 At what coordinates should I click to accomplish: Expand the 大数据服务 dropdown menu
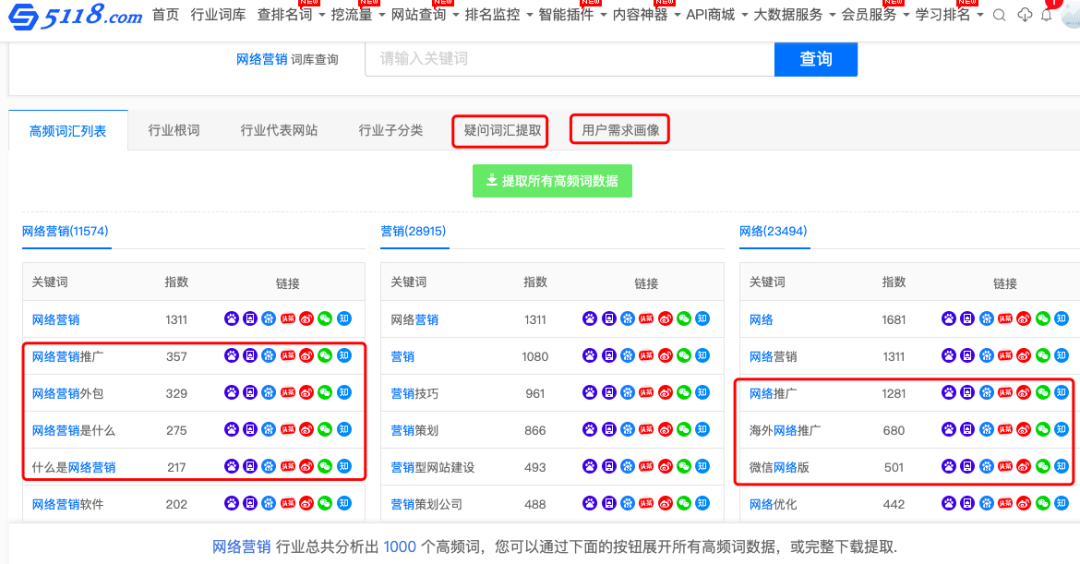pos(794,14)
